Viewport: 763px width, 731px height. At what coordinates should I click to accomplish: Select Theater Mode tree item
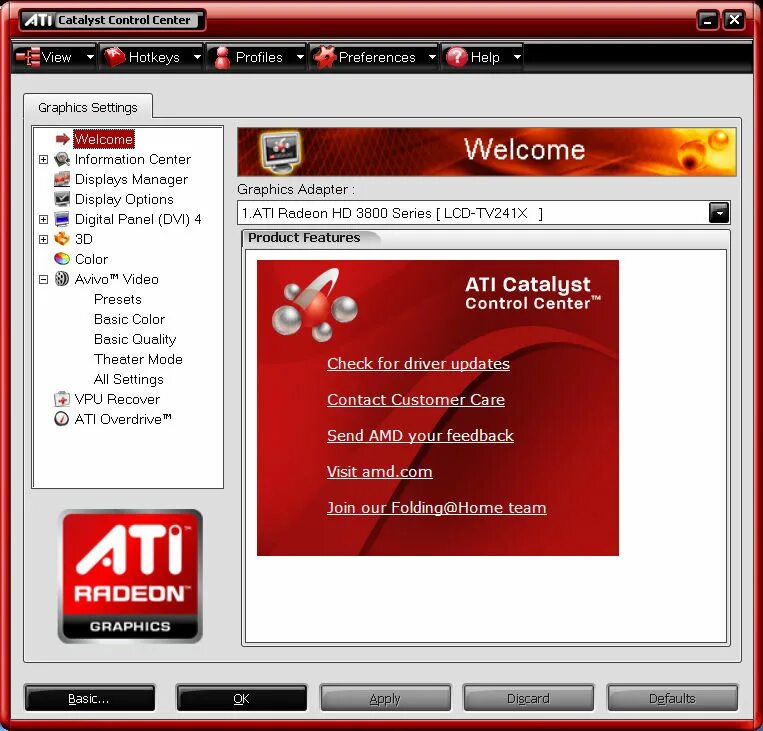(x=138, y=359)
